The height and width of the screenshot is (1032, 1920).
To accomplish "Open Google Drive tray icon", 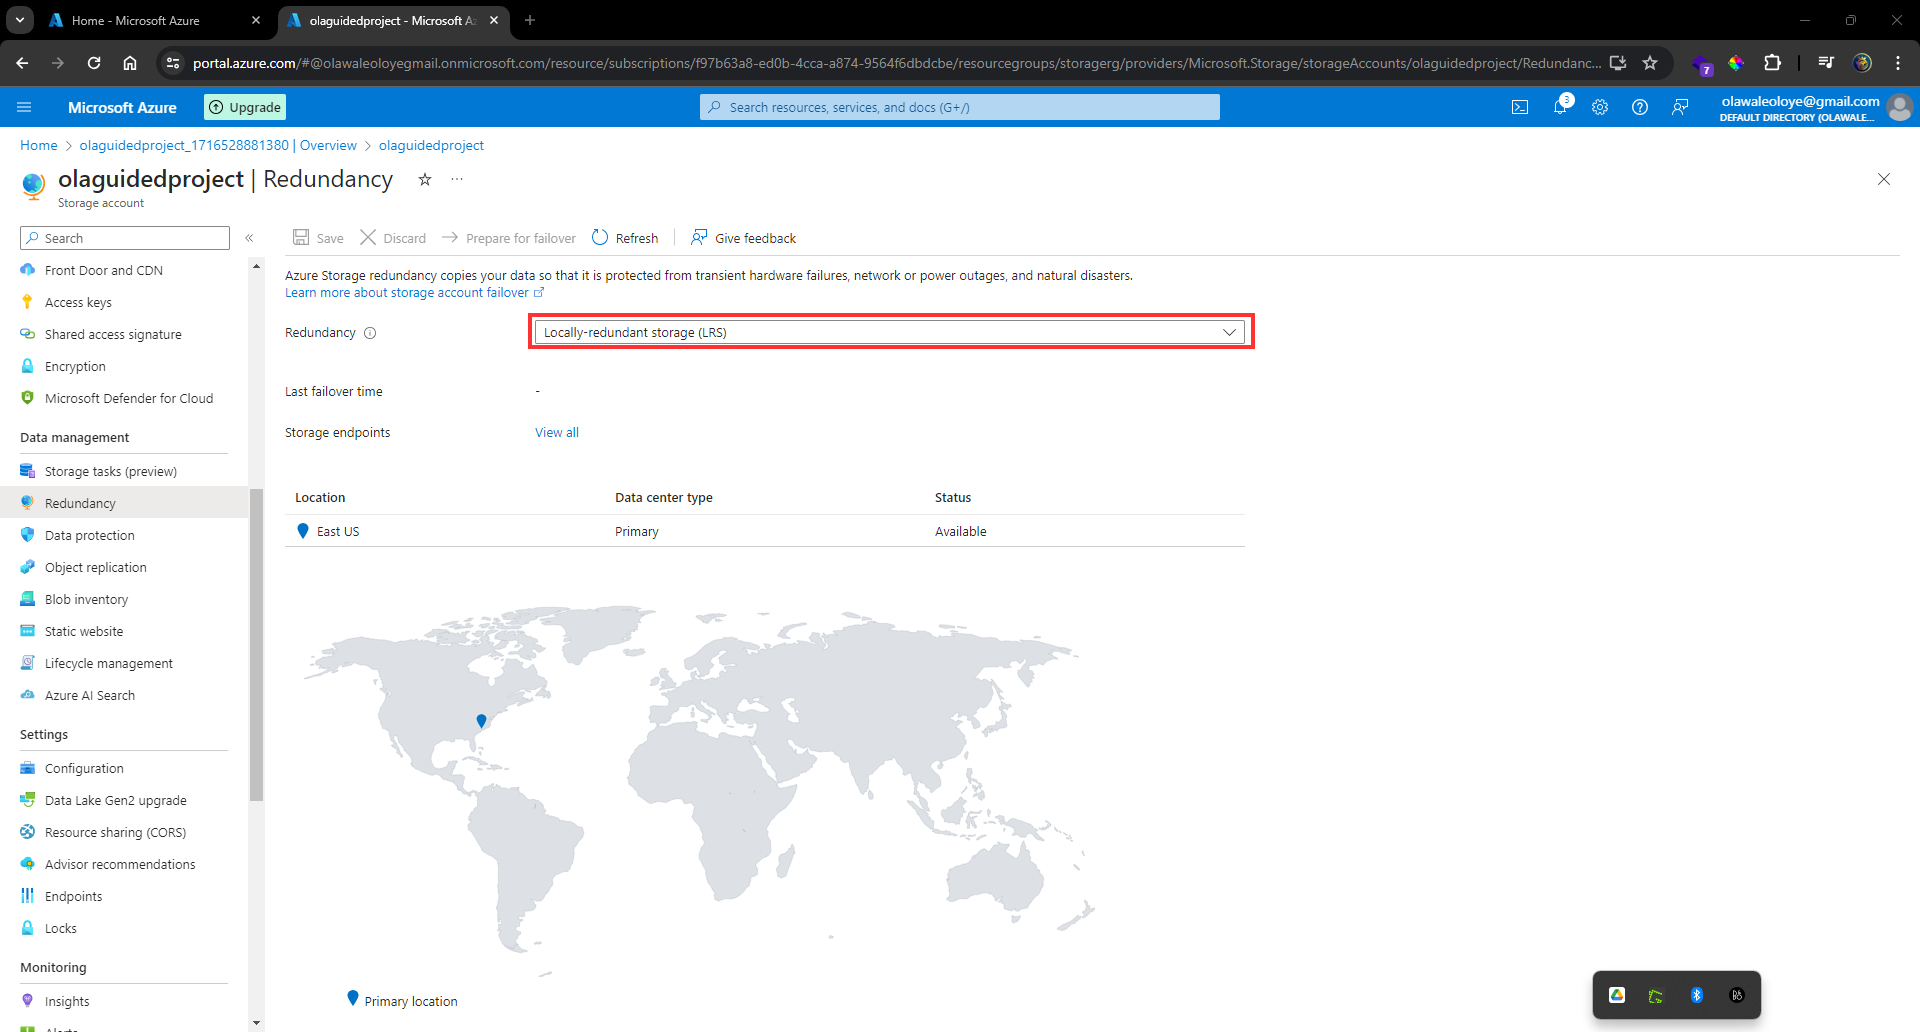I will (x=1617, y=995).
